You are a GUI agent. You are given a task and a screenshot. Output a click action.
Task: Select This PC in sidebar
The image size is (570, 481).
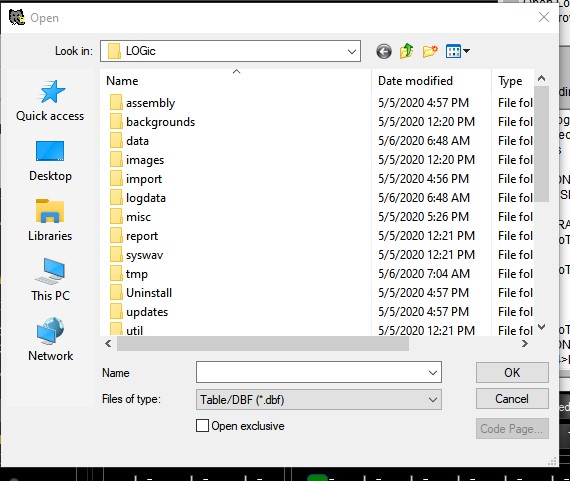click(50, 280)
